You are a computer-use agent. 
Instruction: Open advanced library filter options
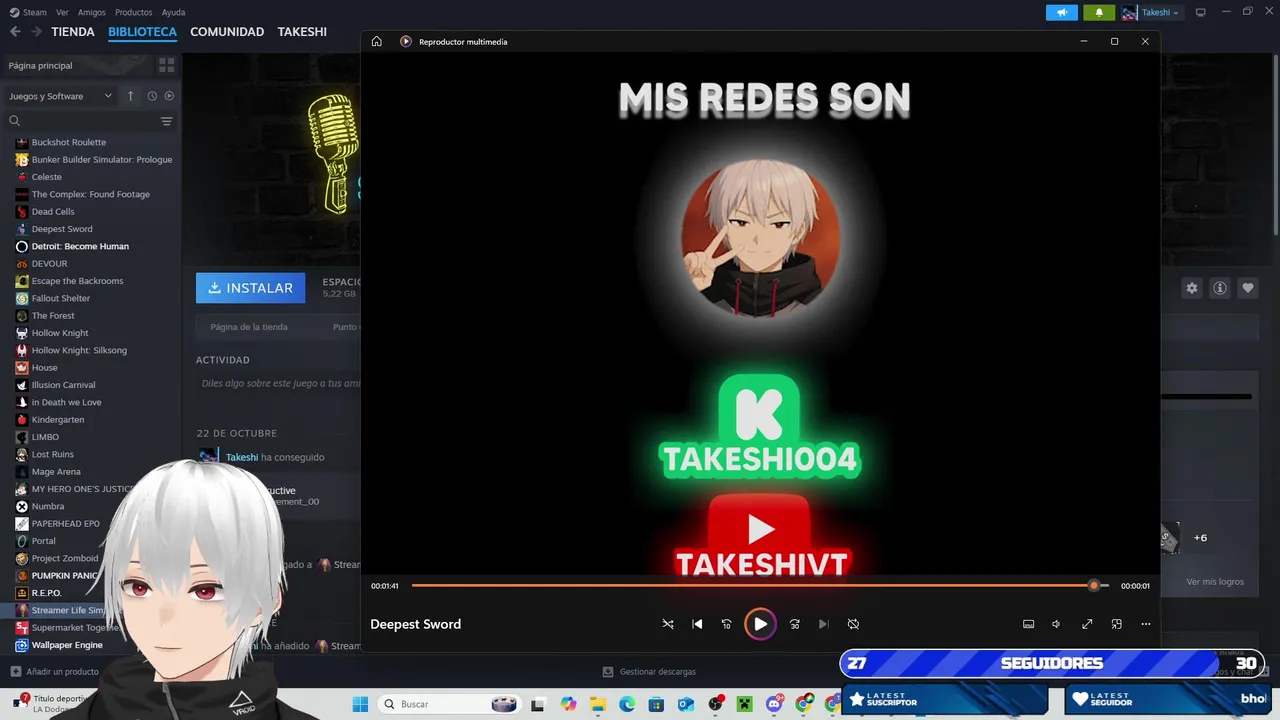click(167, 121)
